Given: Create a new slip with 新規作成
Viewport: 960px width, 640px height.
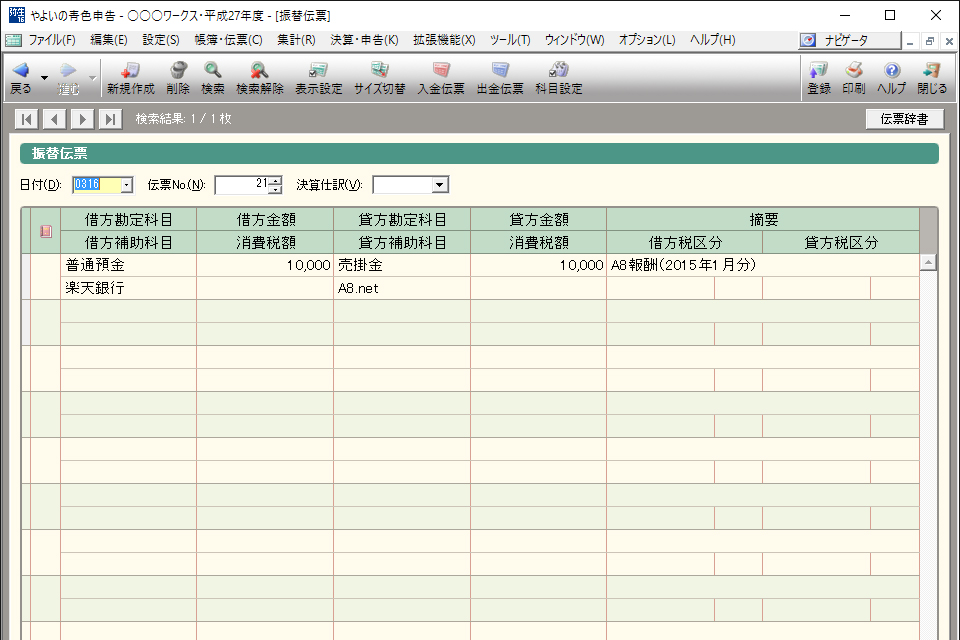Looking at the screenshot, I should (x=130, y=78).
